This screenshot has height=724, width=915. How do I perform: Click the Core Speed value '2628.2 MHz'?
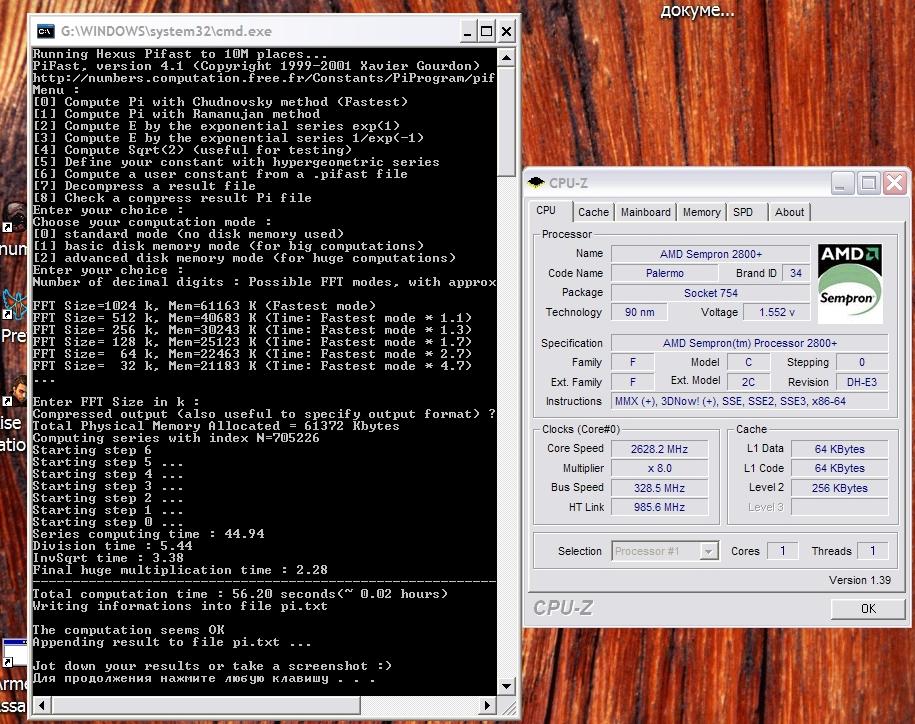[x=659, y=449]
